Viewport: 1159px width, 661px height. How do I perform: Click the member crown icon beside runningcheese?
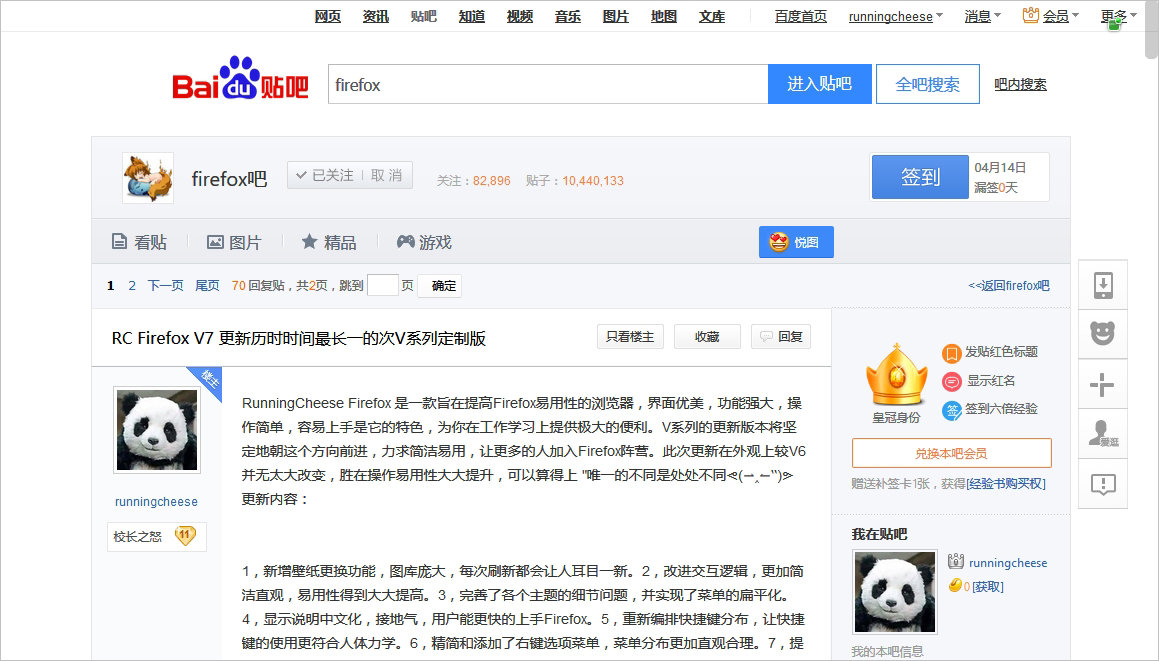pyautogui.click(x=956, y=561)
